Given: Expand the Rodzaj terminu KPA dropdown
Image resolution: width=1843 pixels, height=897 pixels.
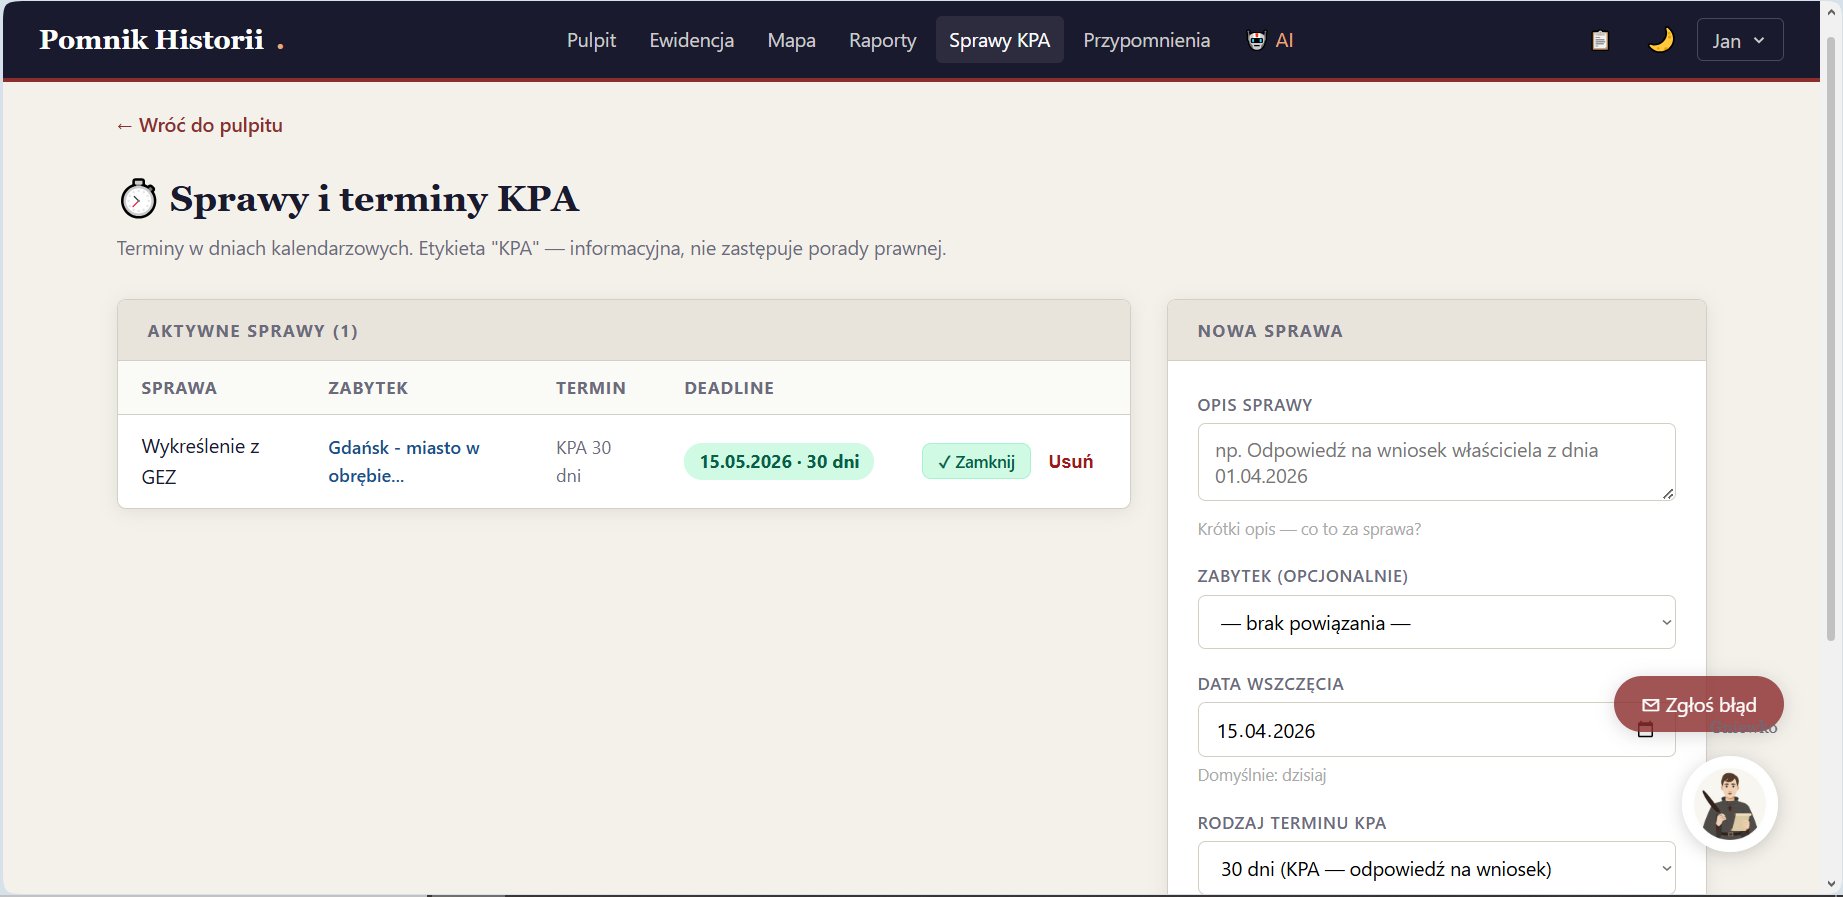Looking at the screenshot, I should (1435, 868).
